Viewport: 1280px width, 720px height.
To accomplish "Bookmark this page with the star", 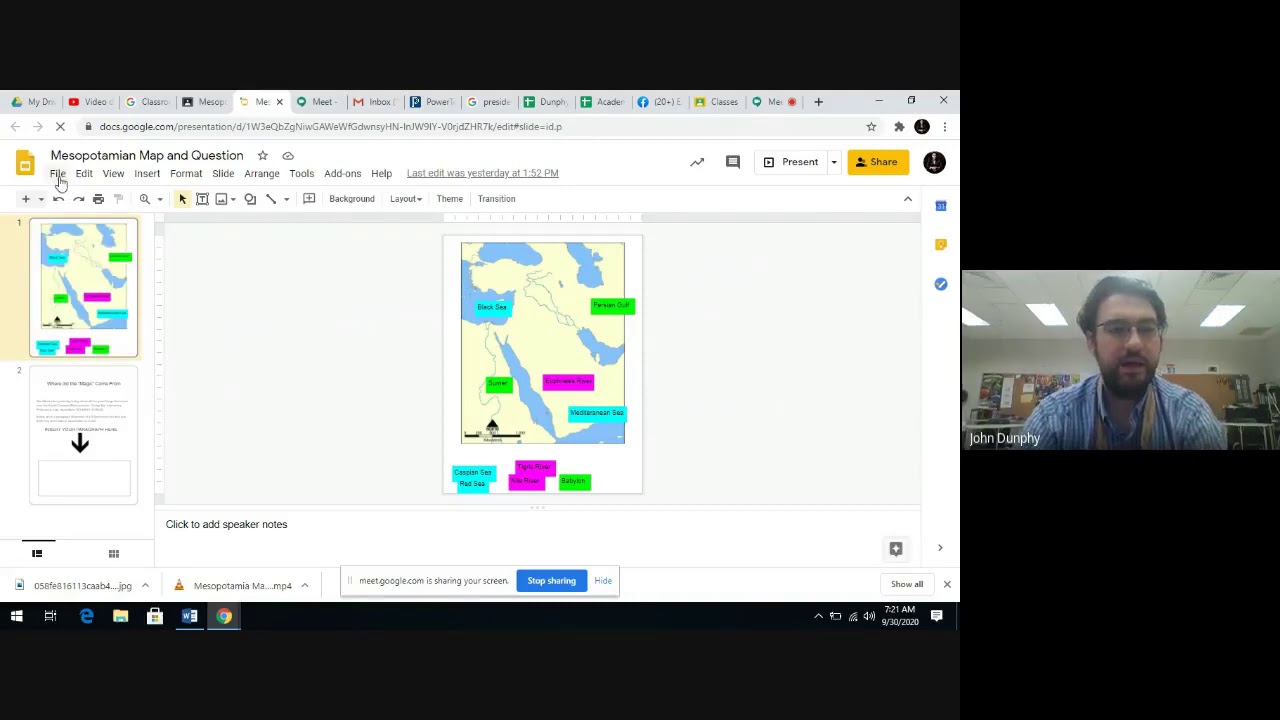I will (x=871, y=127).
